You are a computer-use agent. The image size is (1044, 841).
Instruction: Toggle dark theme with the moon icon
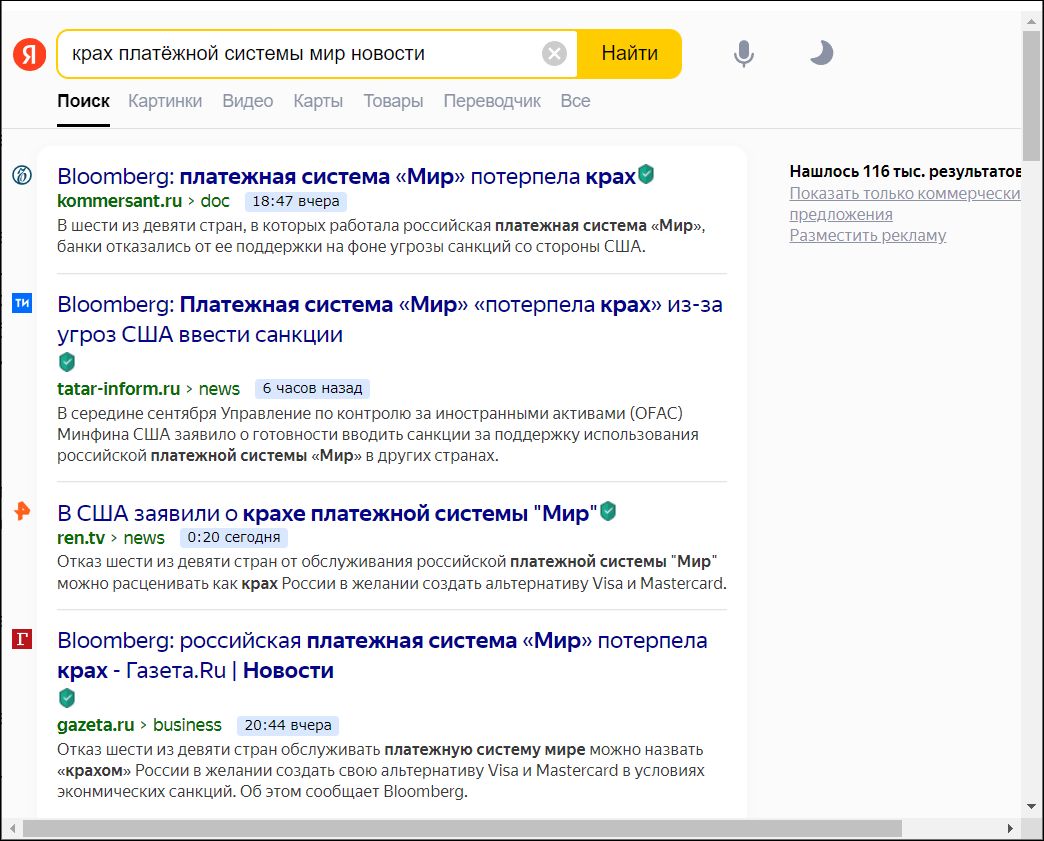point(821,53)
